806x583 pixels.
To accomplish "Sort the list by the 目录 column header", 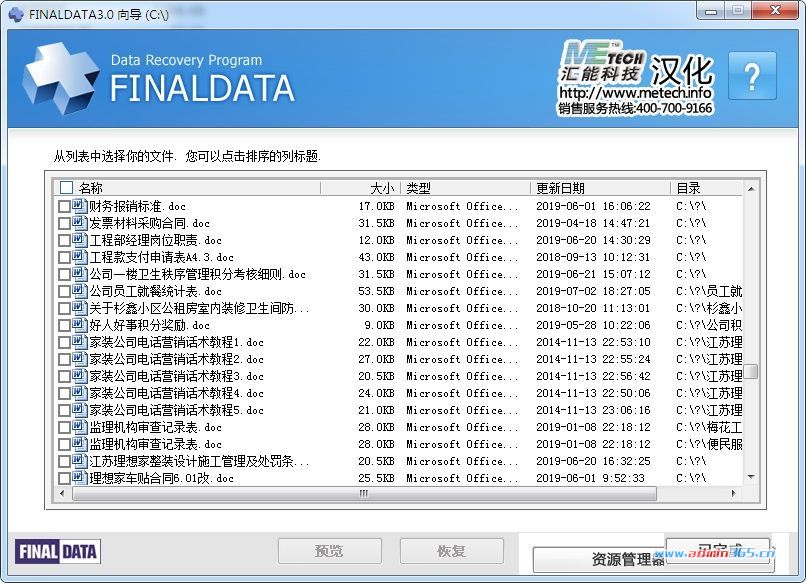I will click(x=707, y=188).
